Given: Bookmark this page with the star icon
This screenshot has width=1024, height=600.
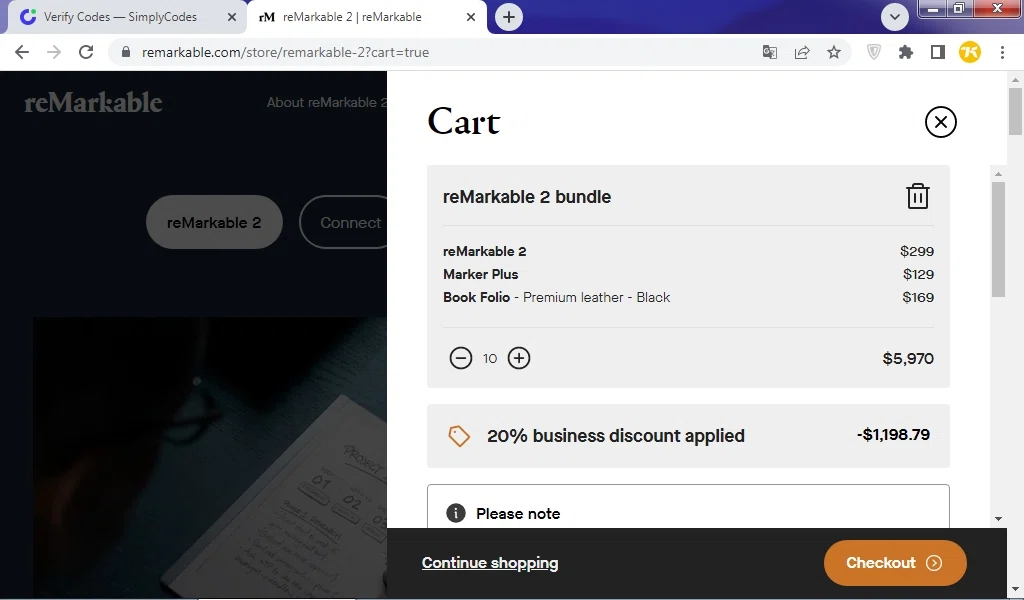Looking at the screenshot, I should pyautogui.click(x=834, y=52).
